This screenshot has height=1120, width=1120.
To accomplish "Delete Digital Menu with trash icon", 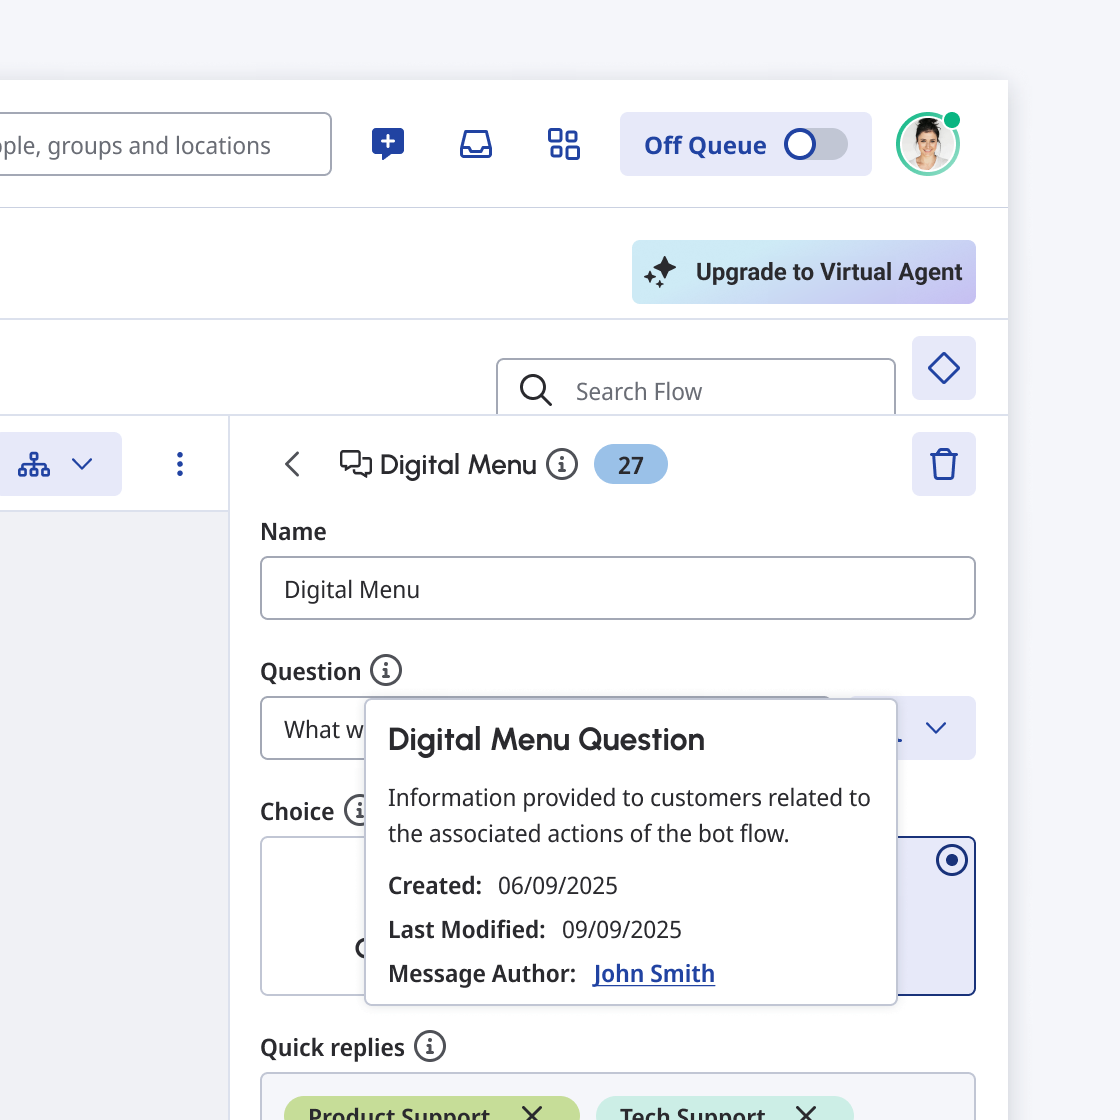I will [943, 464].
